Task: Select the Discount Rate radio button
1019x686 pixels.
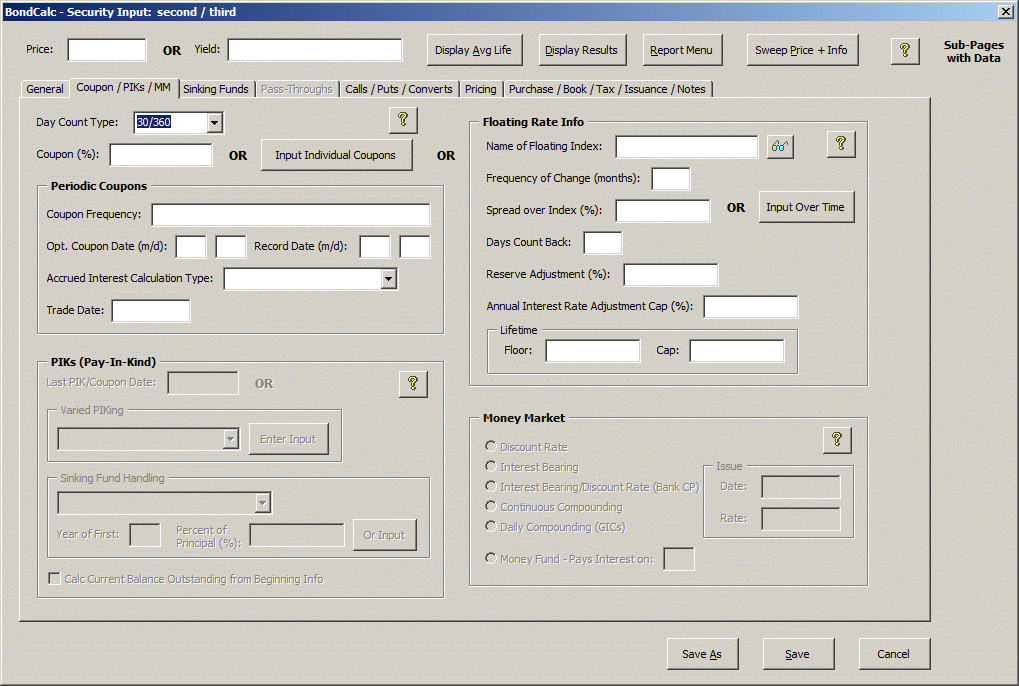Action: [x=491, y=446]
